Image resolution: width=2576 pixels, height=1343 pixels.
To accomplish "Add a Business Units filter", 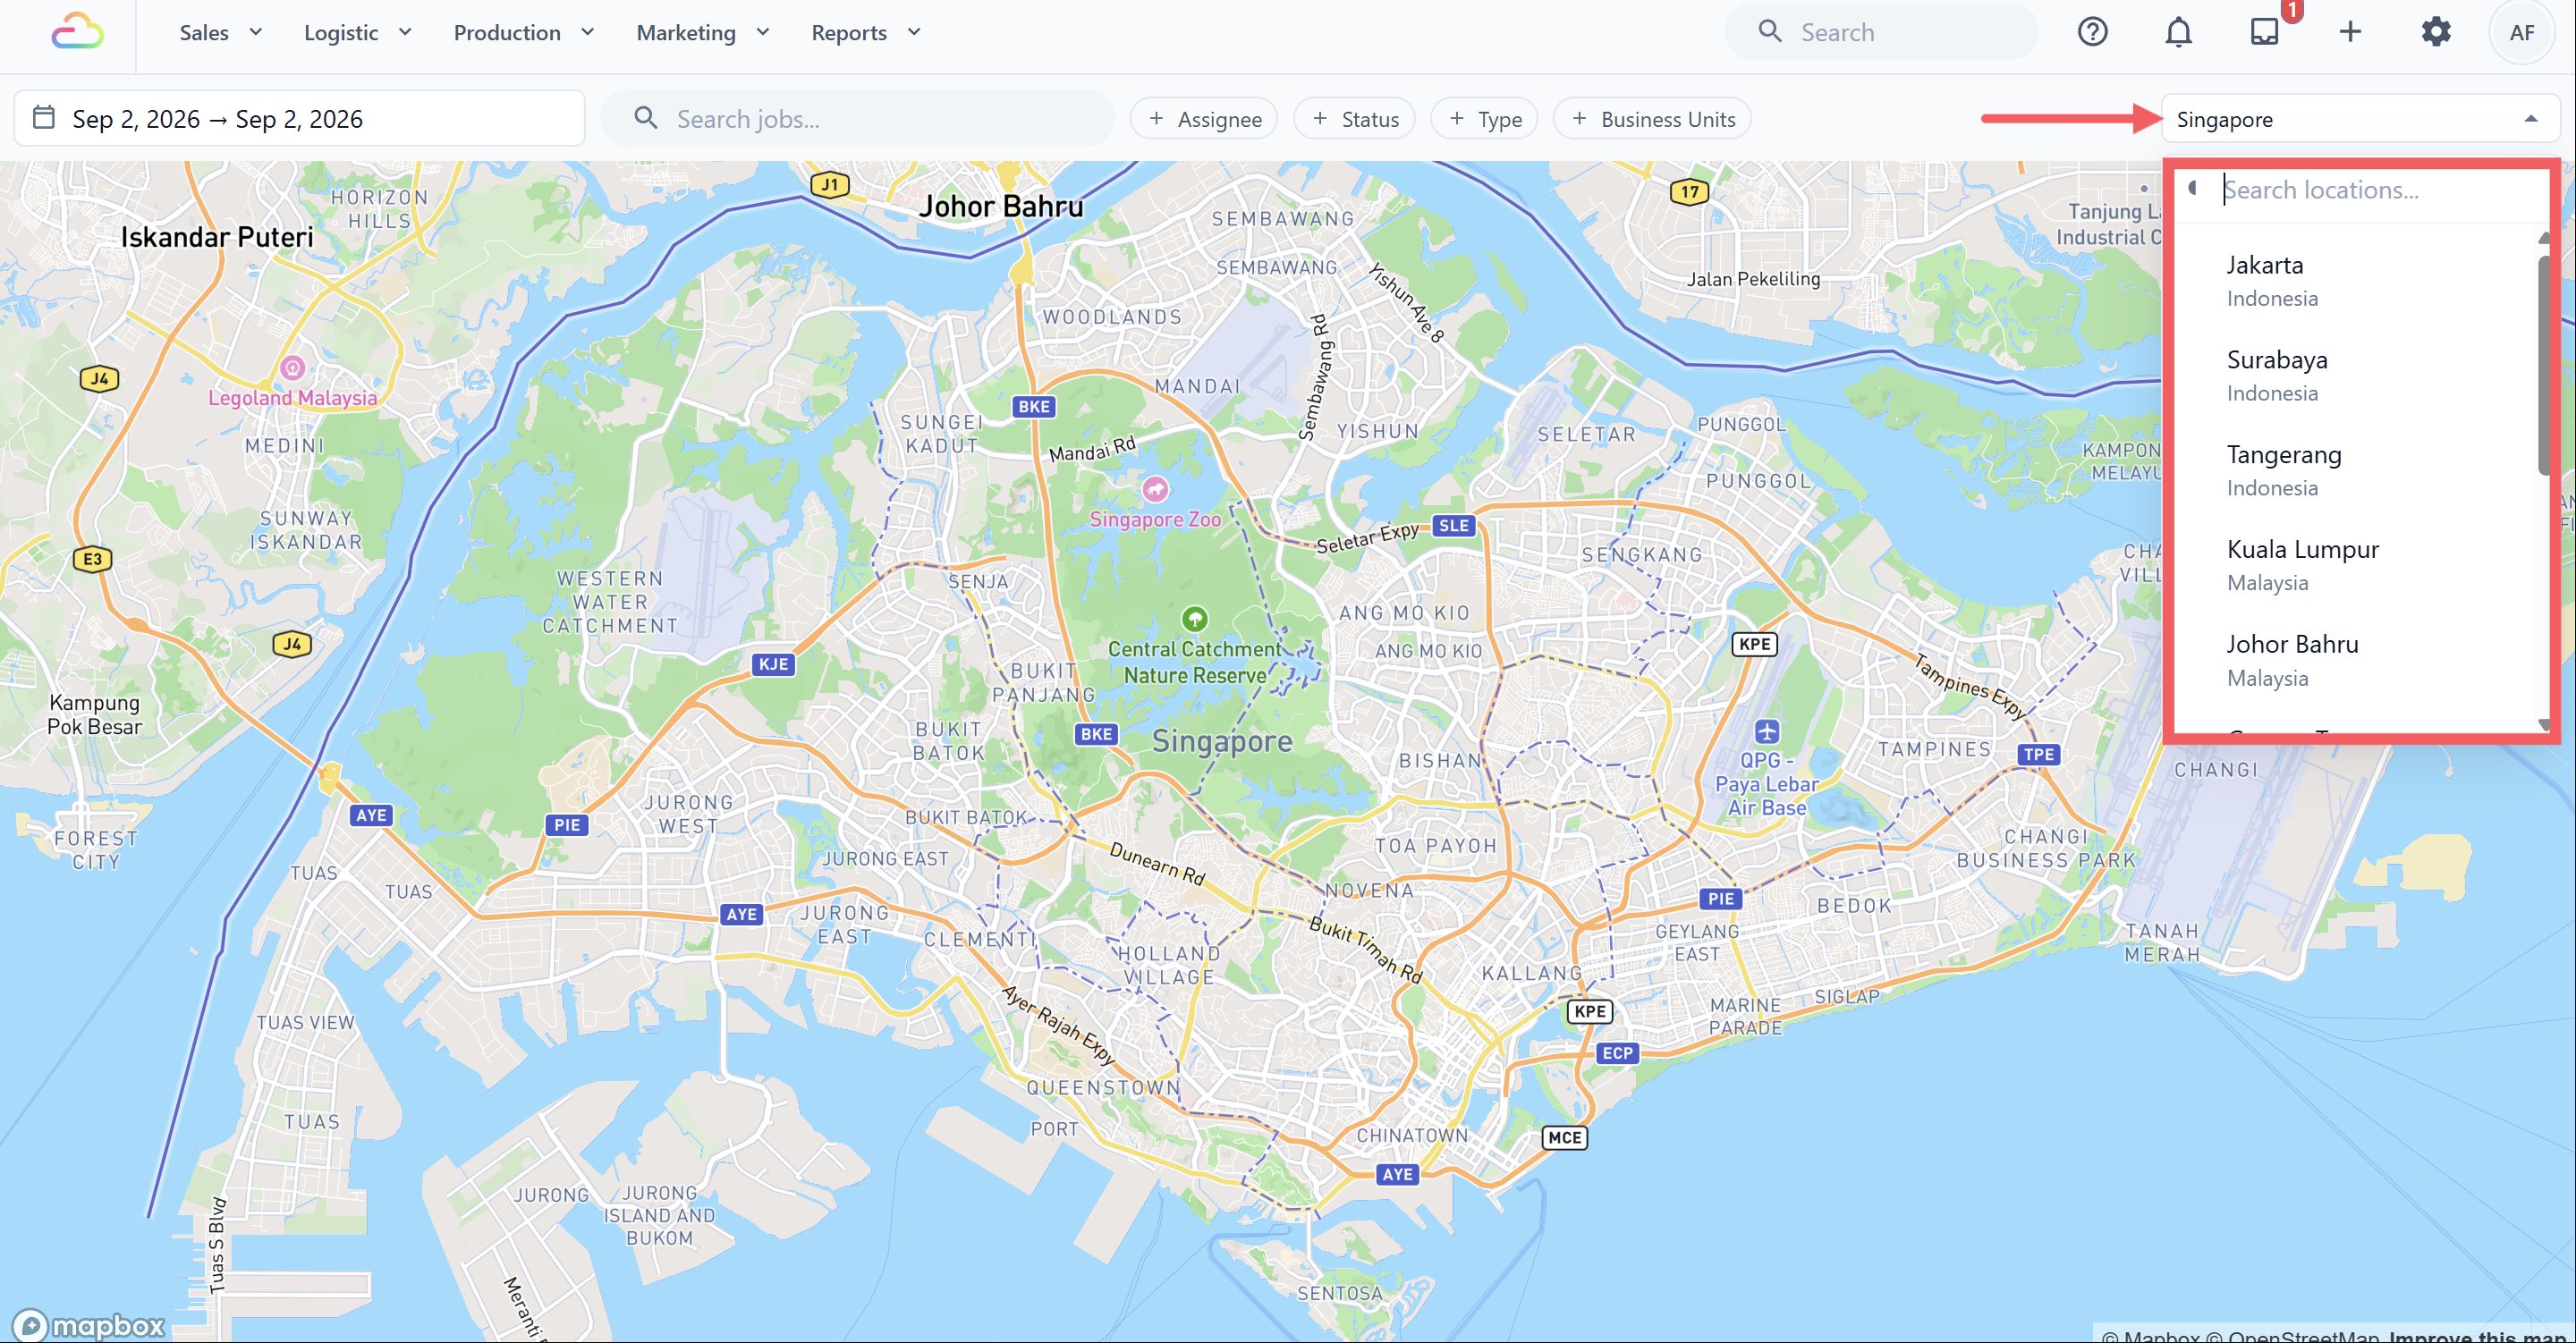I will pyautogui.click(x=1652, y=119).
